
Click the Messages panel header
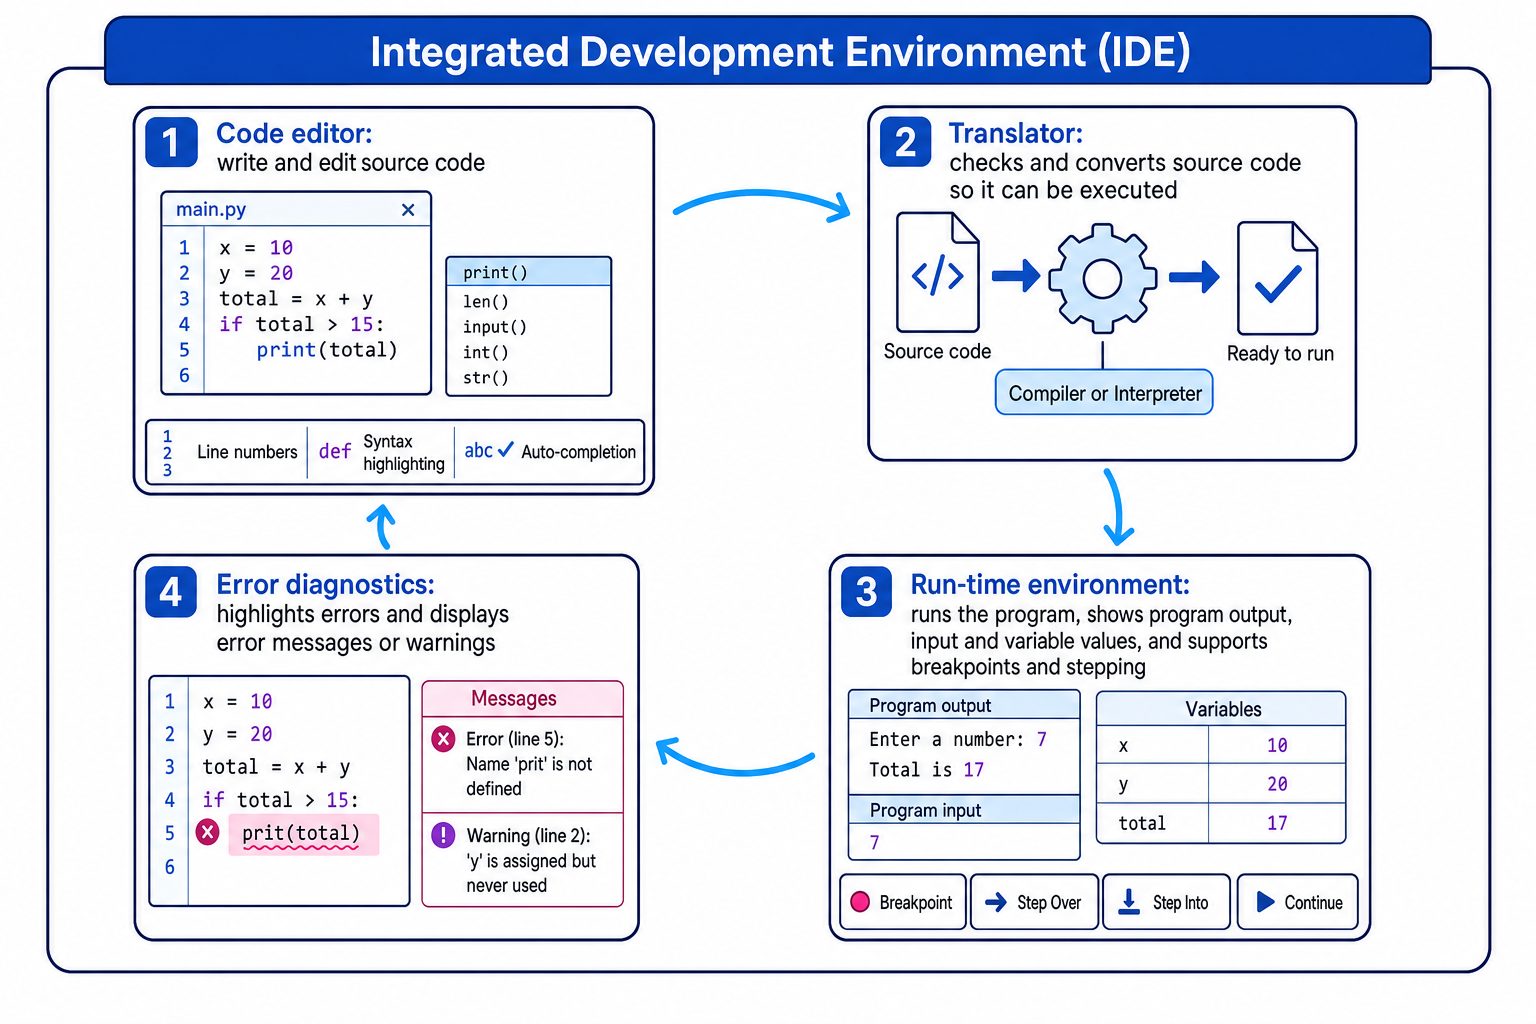pyautogui.click(x=523, y=699)
